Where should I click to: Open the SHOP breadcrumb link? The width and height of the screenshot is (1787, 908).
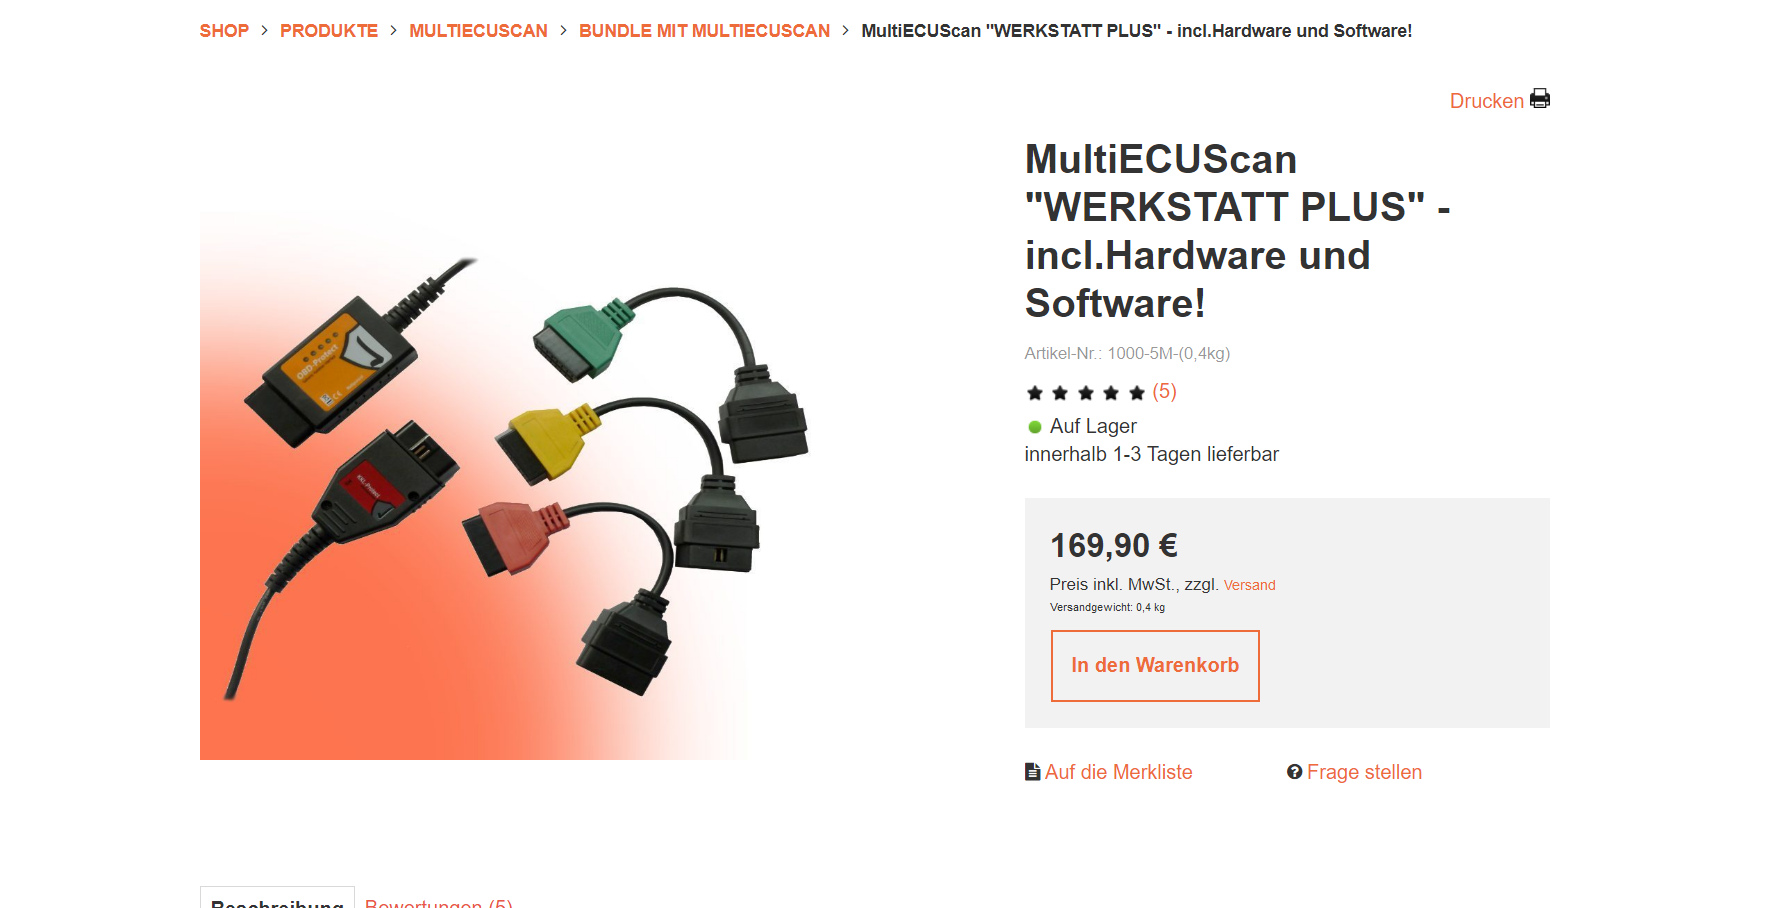[x=224, y=31]
